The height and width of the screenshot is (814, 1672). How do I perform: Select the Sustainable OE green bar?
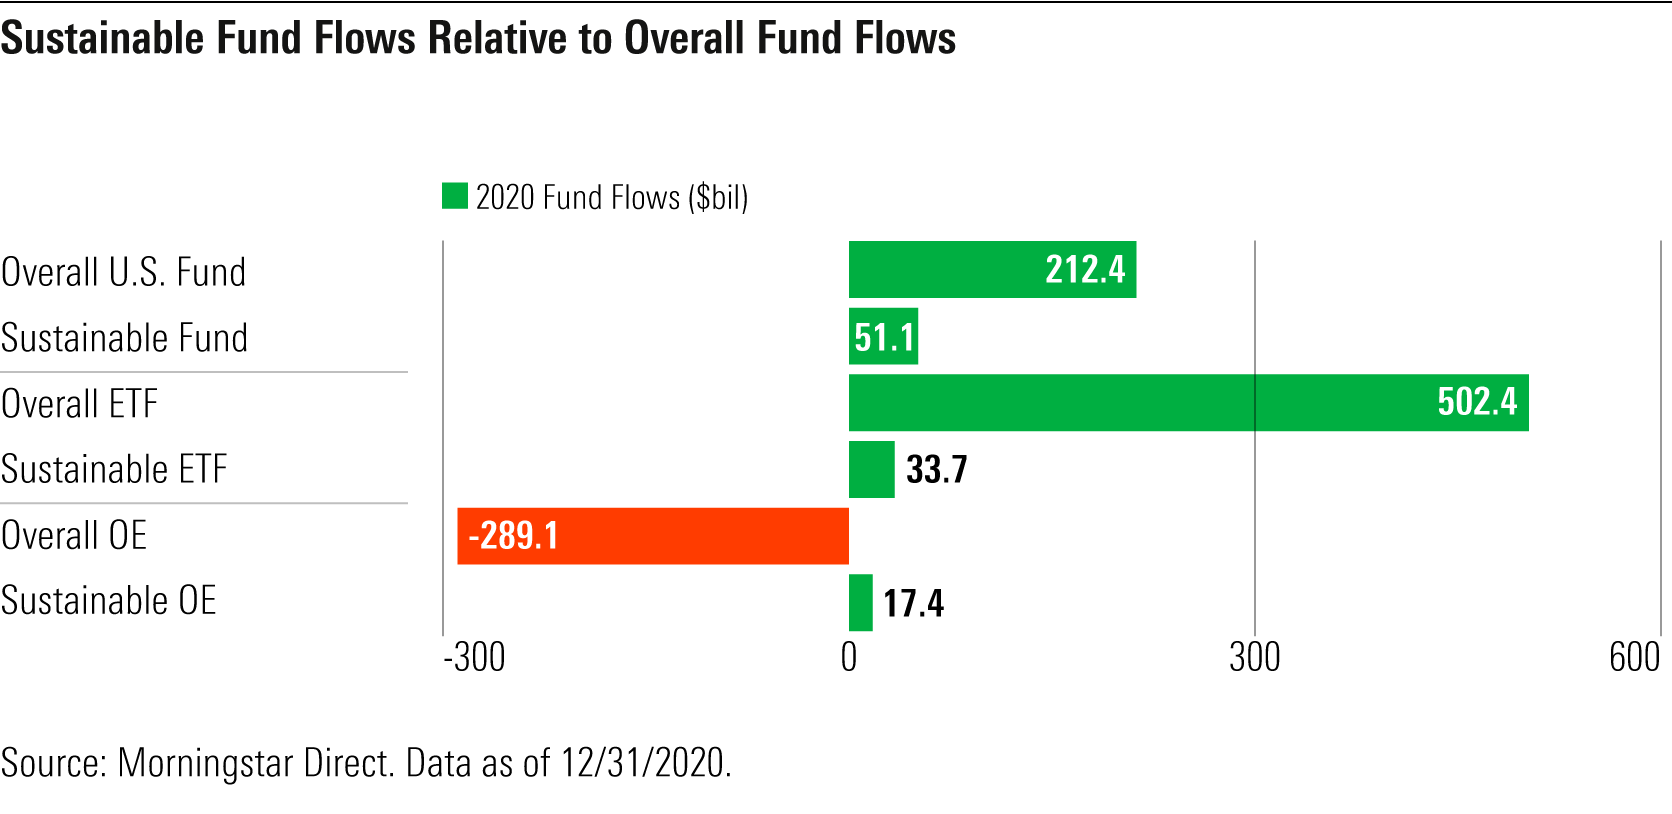pyautogui.click(x=860, y=602)
